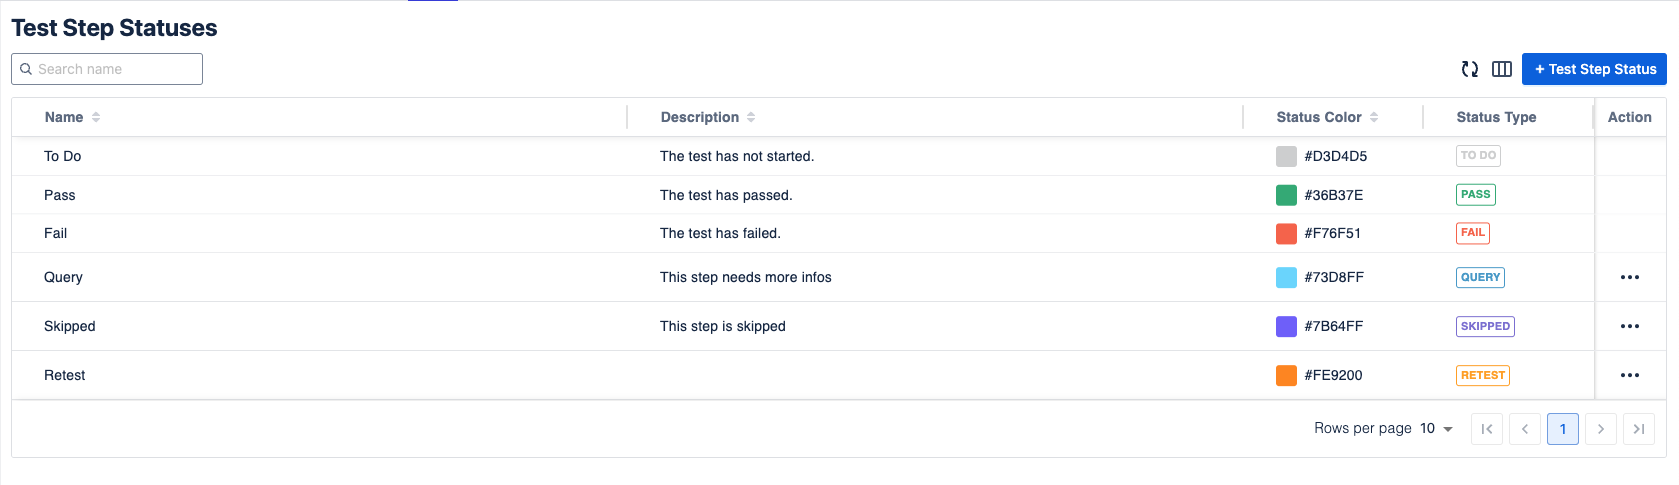Go to the next page

click(x=1601, y=429)
